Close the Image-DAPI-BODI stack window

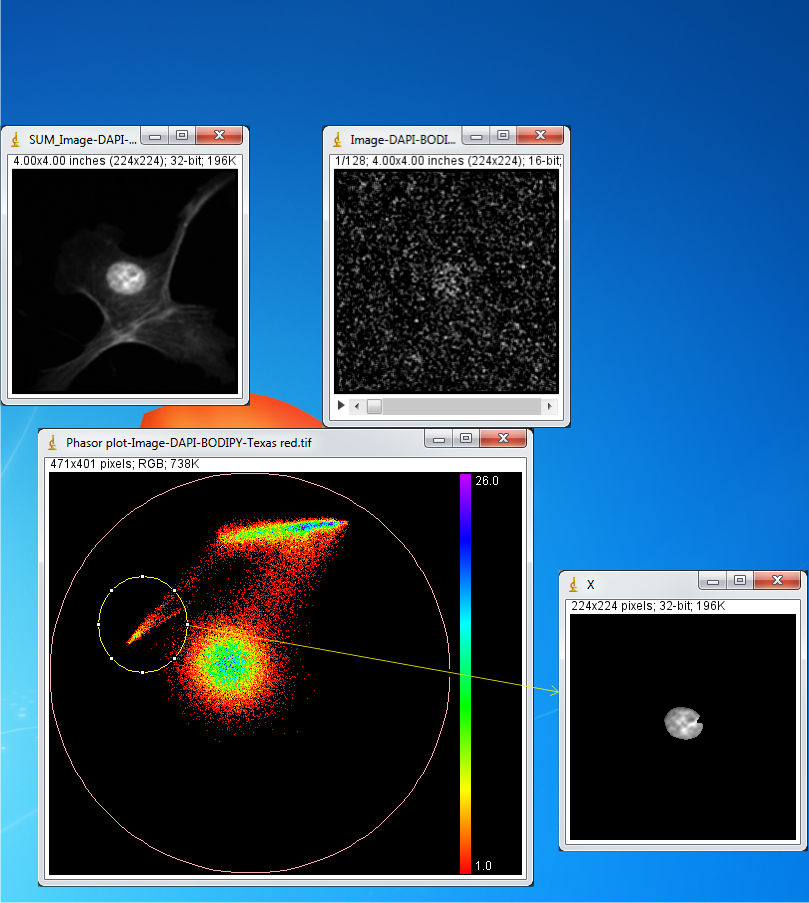tap(540, 135)
